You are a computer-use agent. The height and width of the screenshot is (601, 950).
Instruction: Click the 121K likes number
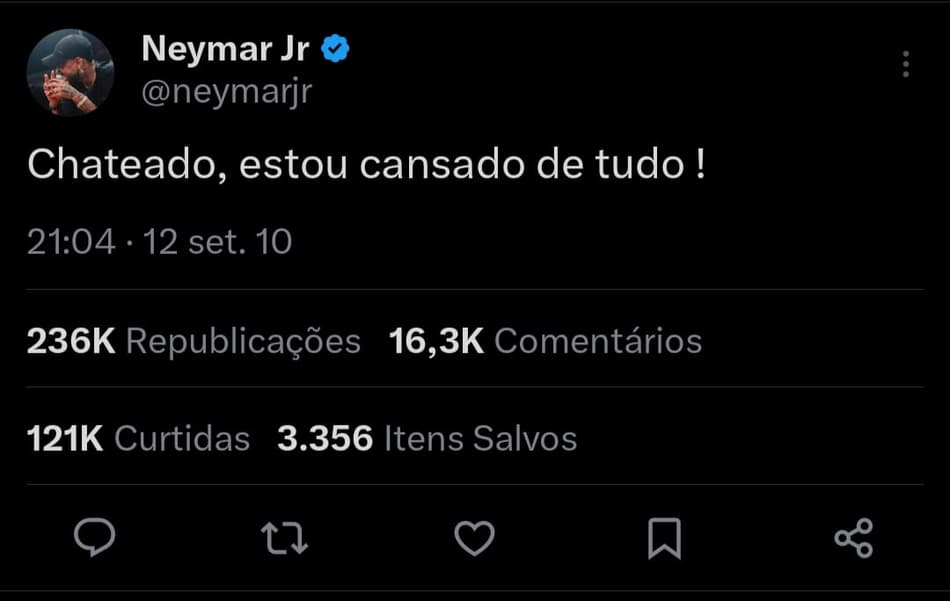coord(65,438)
